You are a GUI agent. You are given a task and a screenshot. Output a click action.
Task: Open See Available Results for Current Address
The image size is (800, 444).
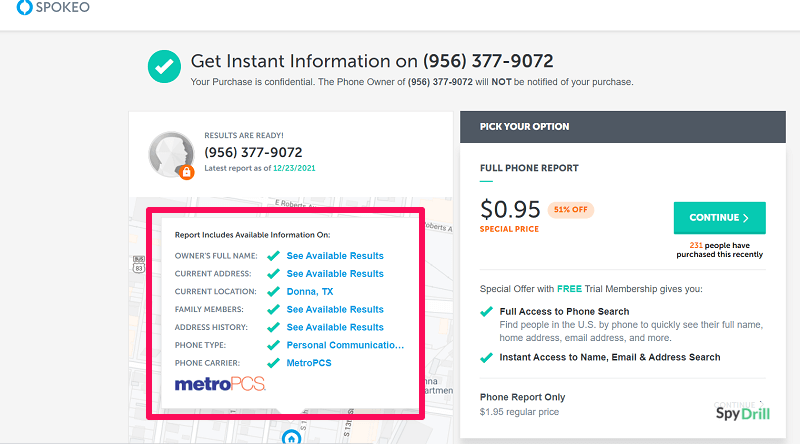[x=335, y=274]
